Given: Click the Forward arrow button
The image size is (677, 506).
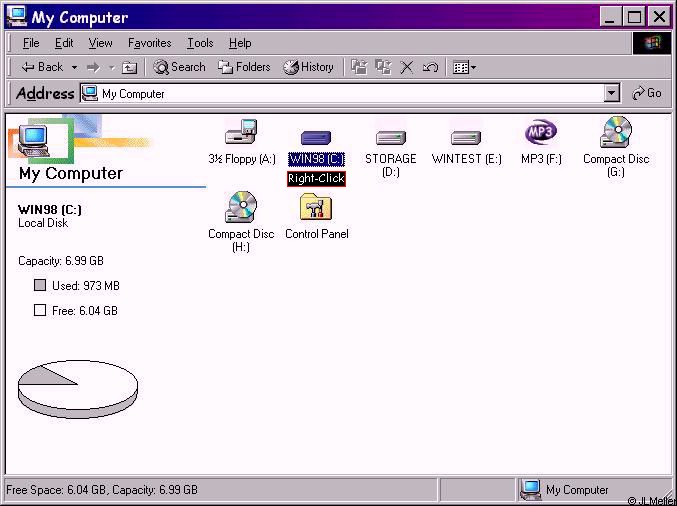Looking at the screenshot, I should 93,67.
